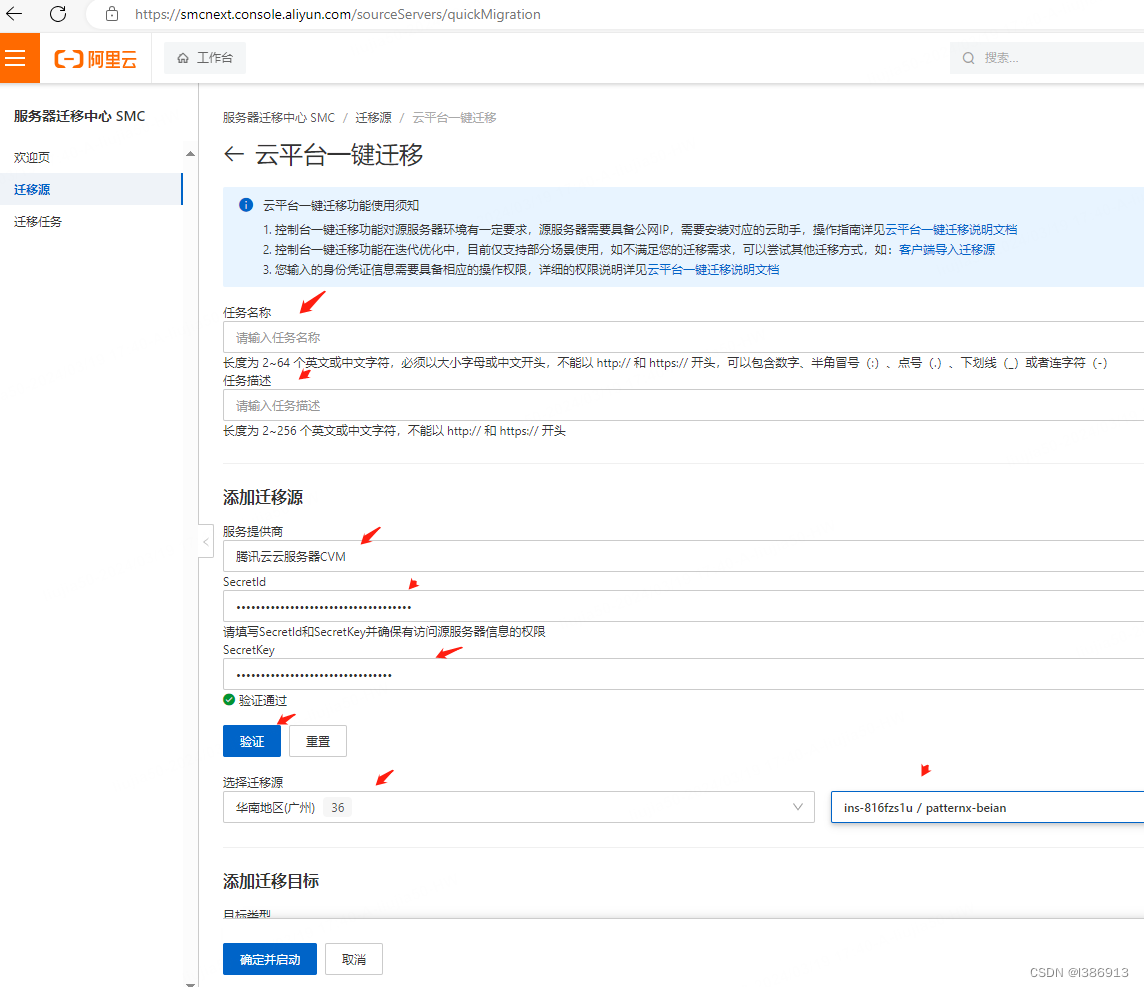Click the 取消 button
The width and height of the screenshot is (1144, 987).
click(354, 959)
